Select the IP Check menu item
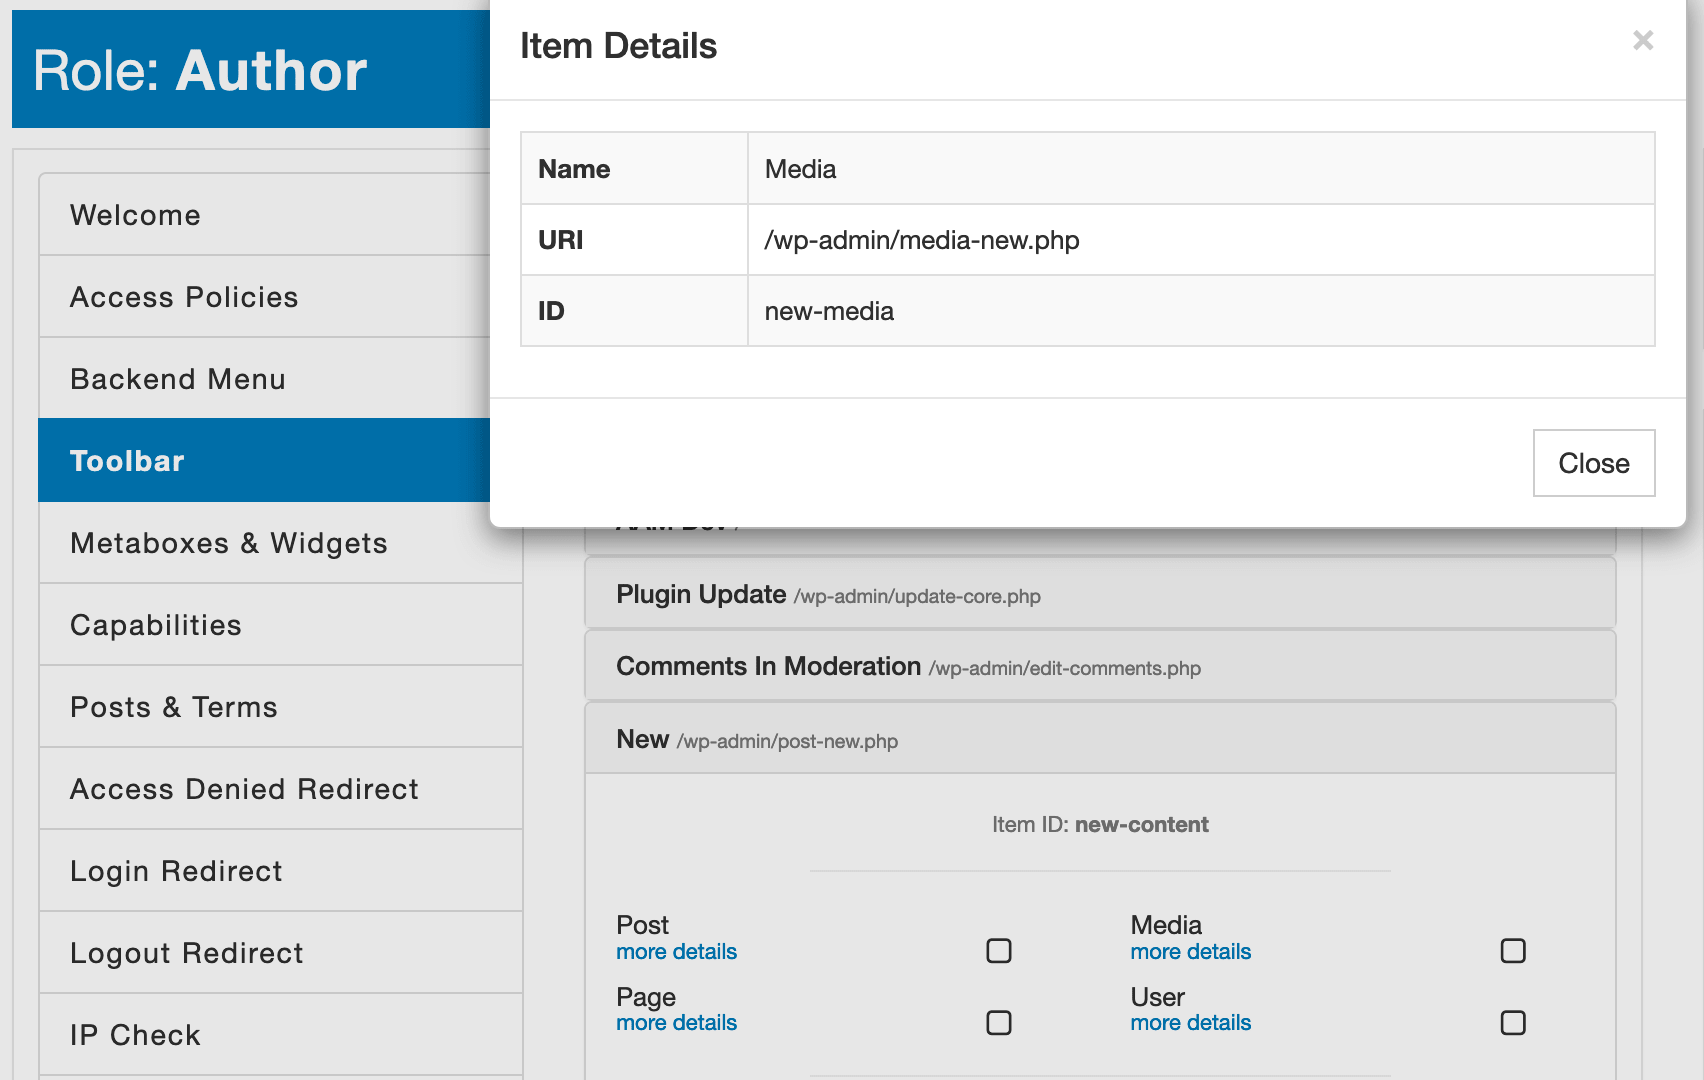The height and width of the screenshot is (1080, 1704). [281, 1035]
